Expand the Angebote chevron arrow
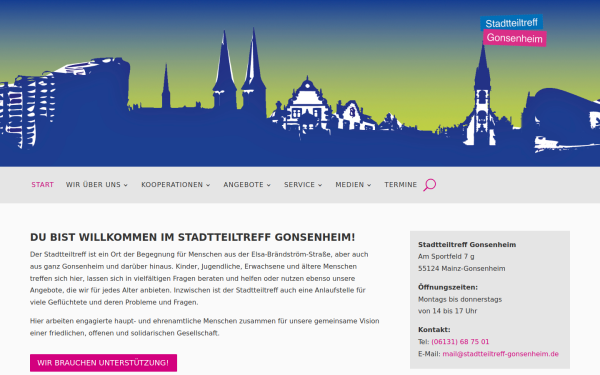Viewport: 600px width, 375px height. click(269, 185)
